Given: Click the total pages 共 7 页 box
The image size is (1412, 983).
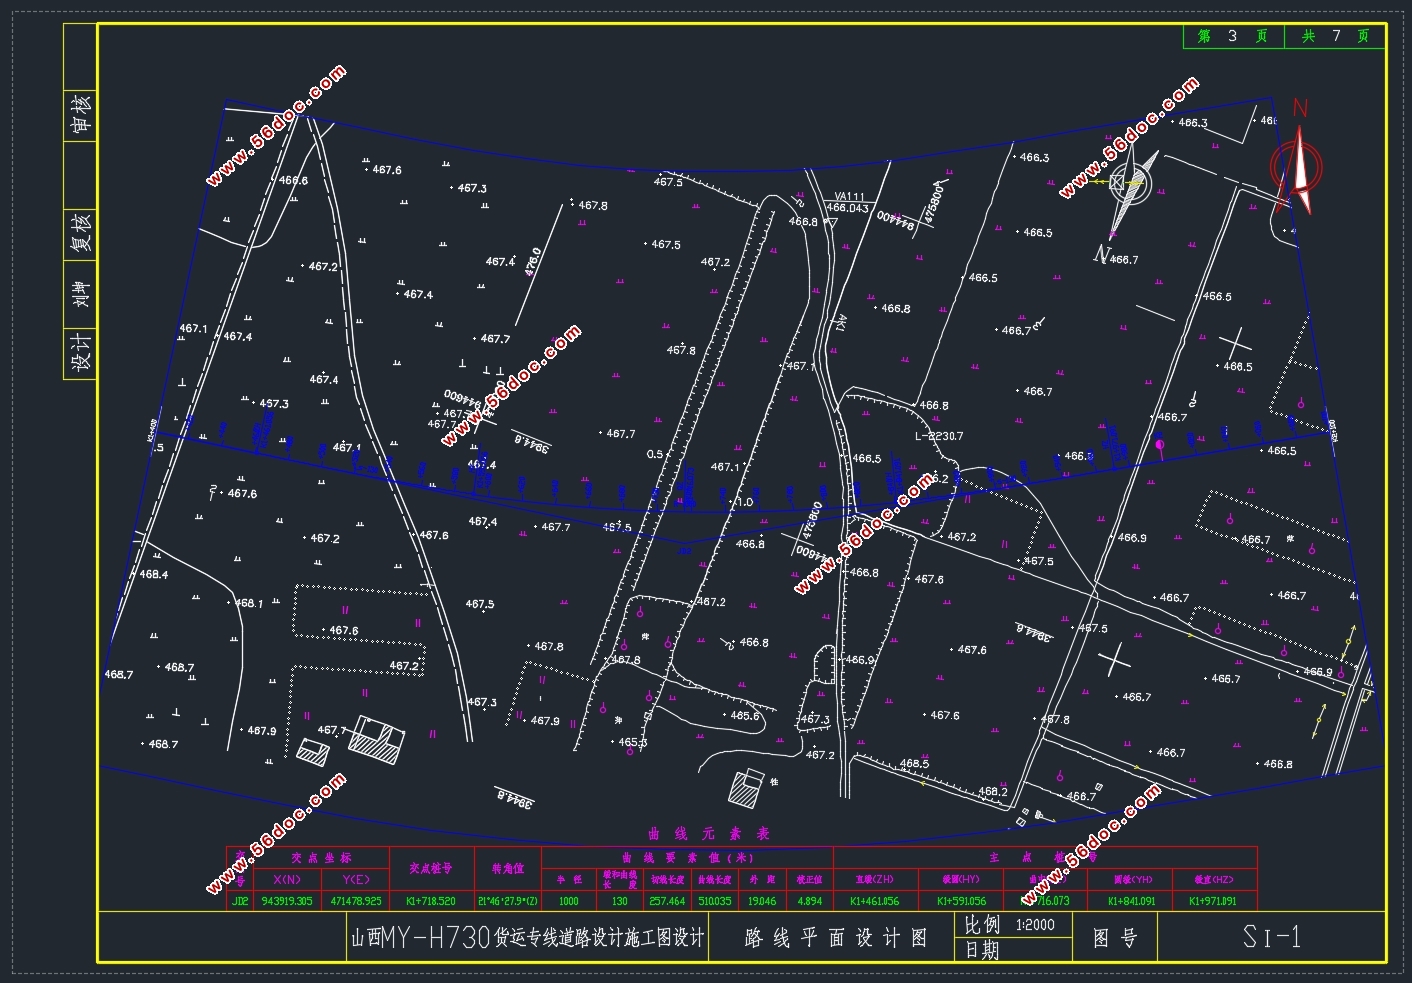Looking at the screenshot, I should [1335, 36].
